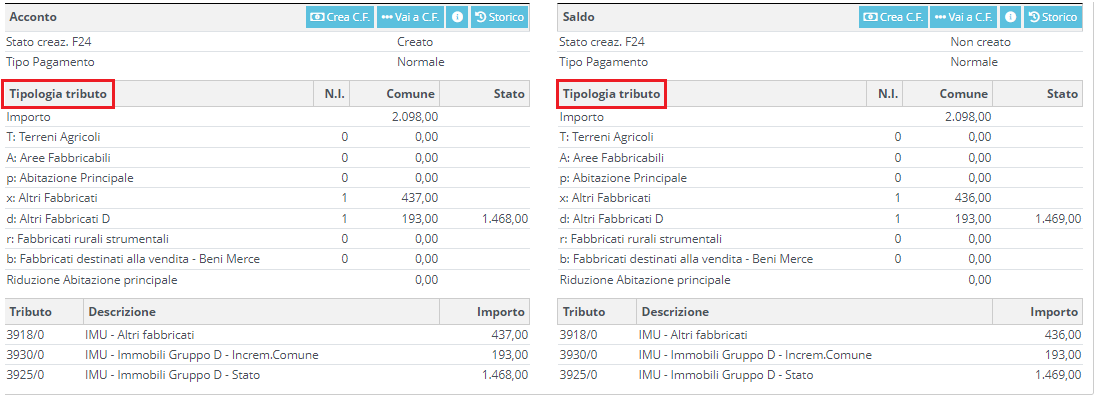Click Tipologia tributo header in Acconto table
The height and width of the screenshot is (397, 1095).
click(x=58, y=94)
